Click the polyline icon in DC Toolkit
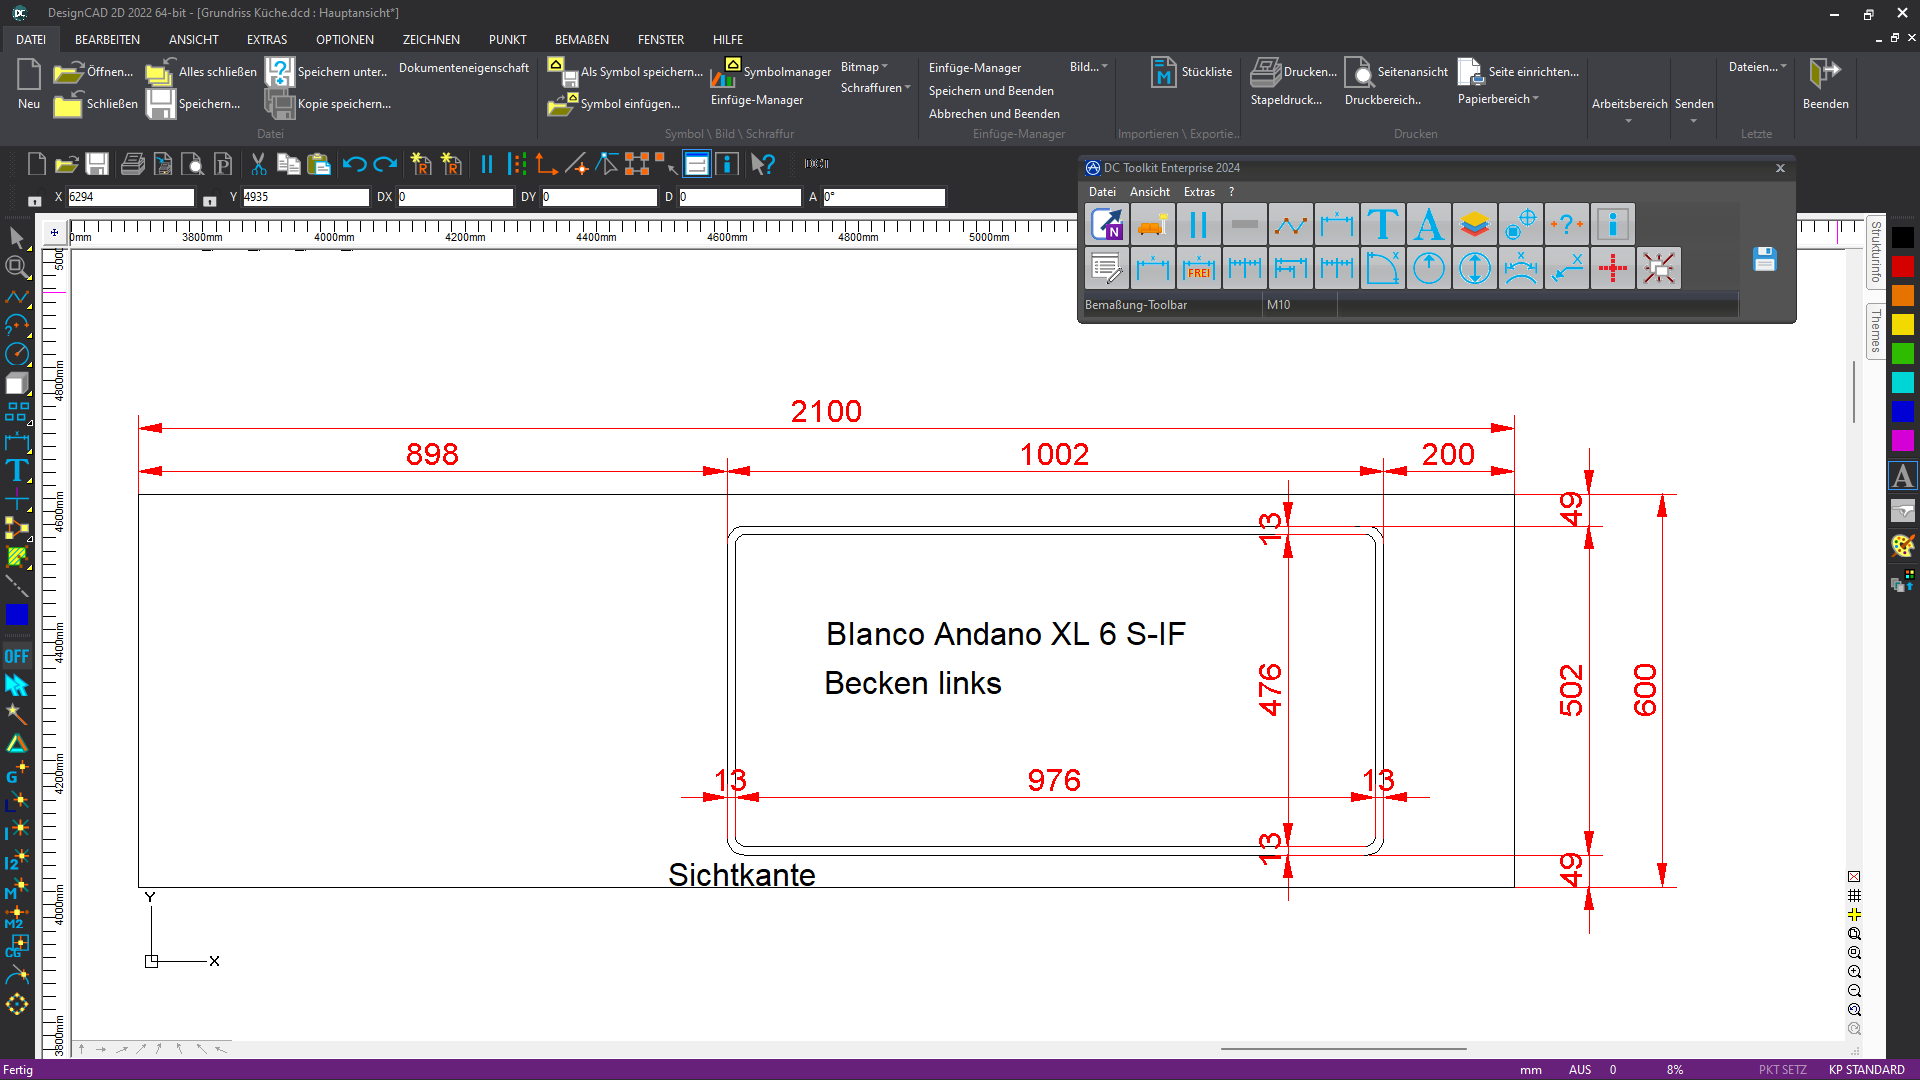This screenshot has height=1080, width=1920. click(x=1290, y=224)
